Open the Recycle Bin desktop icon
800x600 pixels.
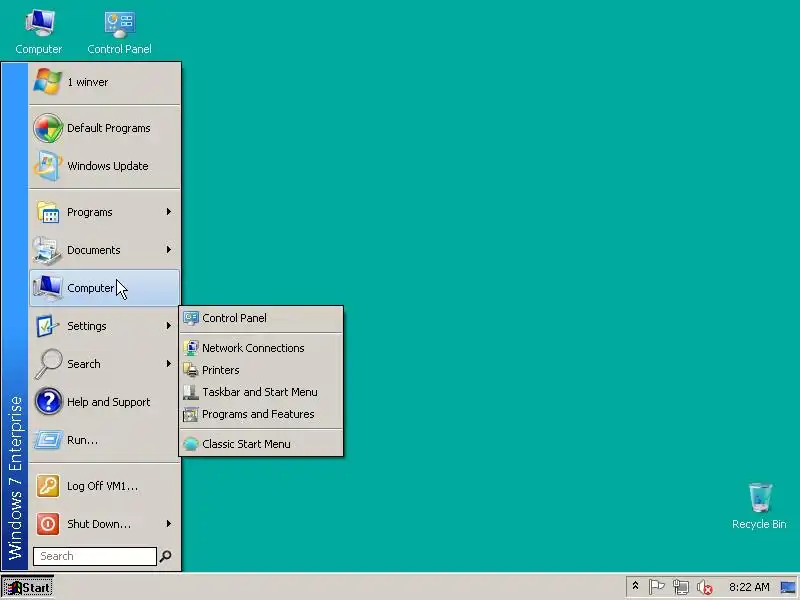tap(759, 506)
